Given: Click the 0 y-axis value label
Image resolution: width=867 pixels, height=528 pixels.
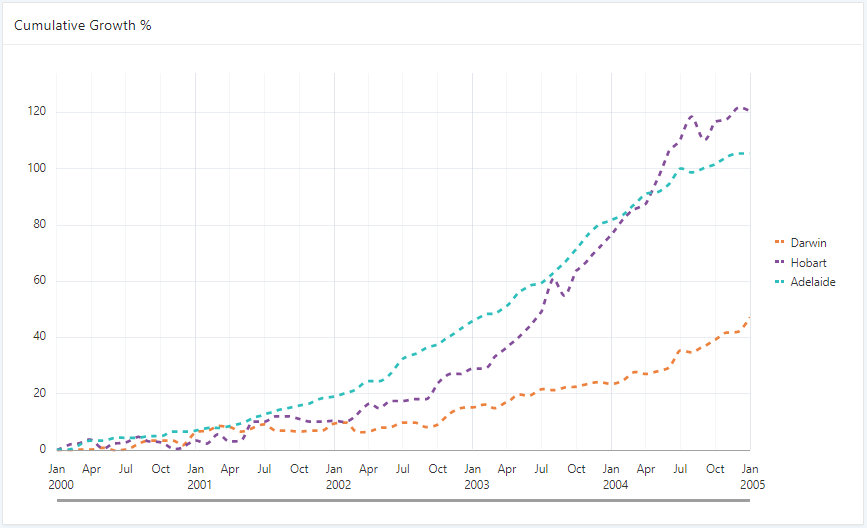Looking at the screenshot, I should pyautogui.click(x=42, y=450).
